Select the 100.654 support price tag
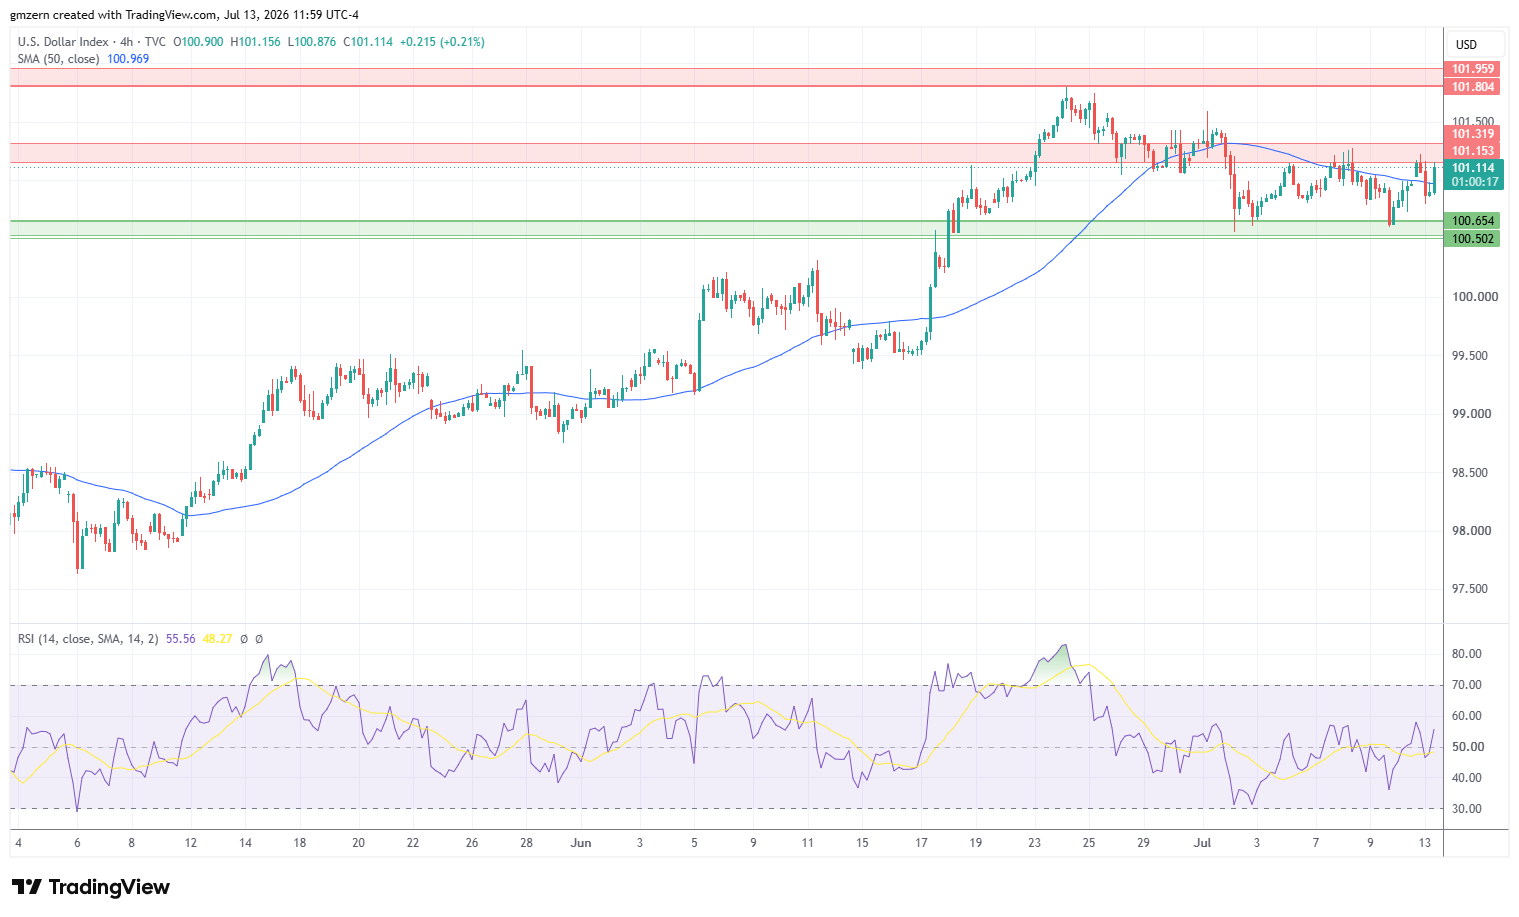 (1472, 221)
